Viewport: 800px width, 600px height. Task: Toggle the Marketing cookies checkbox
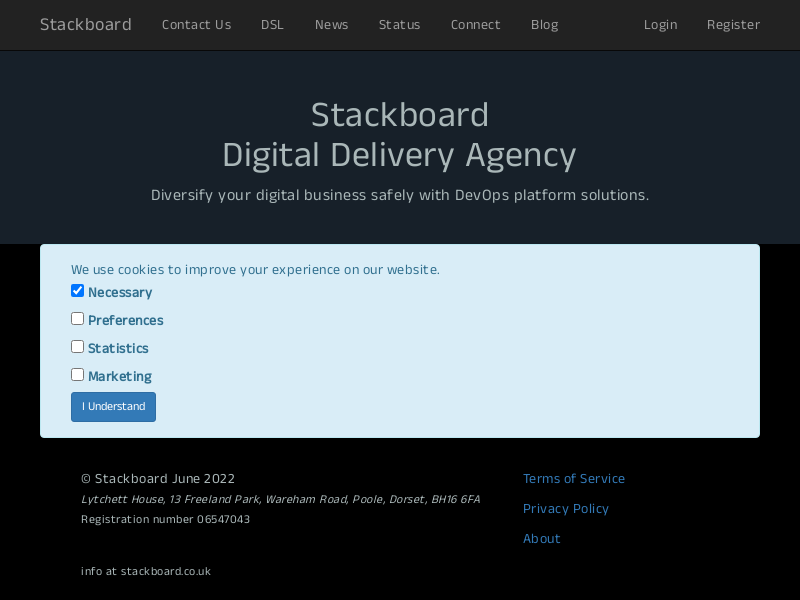[77, 375]
